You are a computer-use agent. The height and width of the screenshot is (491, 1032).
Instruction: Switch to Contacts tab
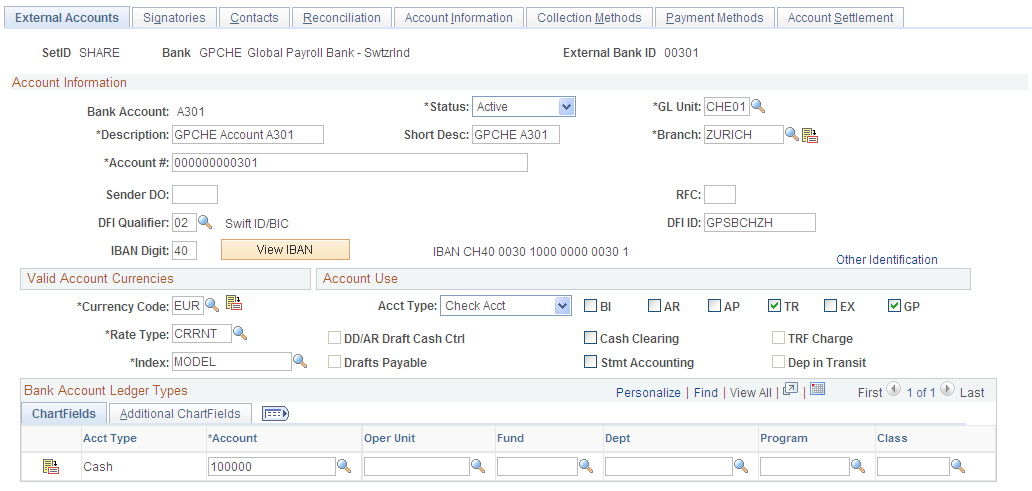(x=254, y=18)
